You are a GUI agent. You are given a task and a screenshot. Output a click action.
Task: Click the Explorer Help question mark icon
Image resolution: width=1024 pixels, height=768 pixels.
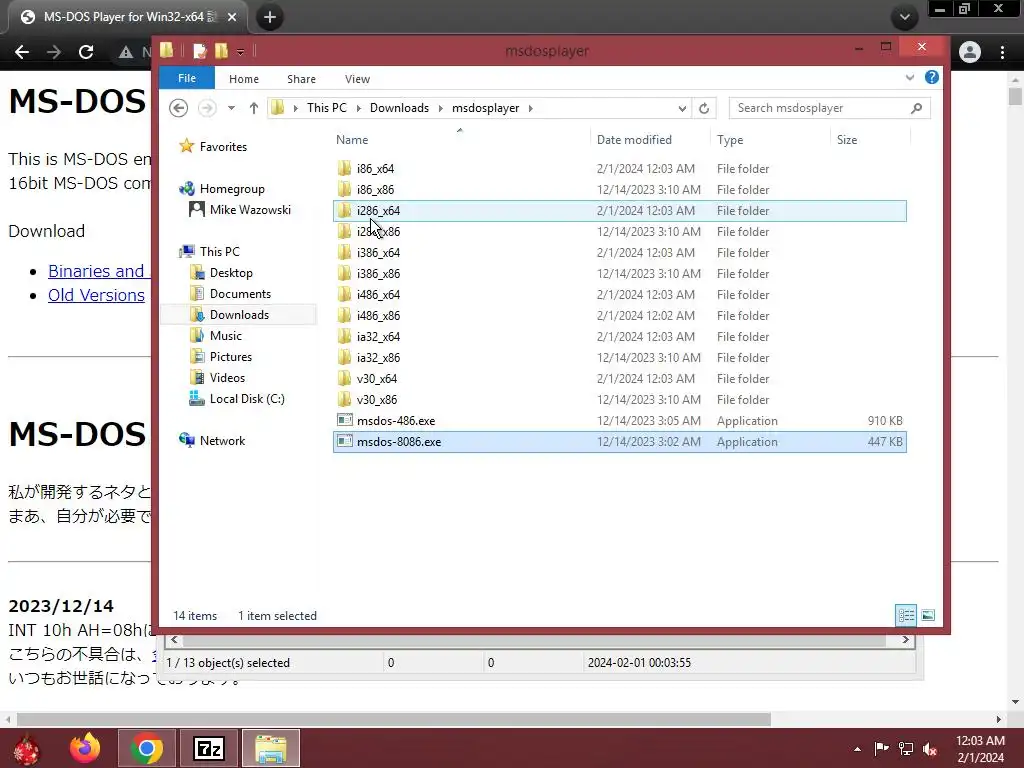[x=931, y=78]
